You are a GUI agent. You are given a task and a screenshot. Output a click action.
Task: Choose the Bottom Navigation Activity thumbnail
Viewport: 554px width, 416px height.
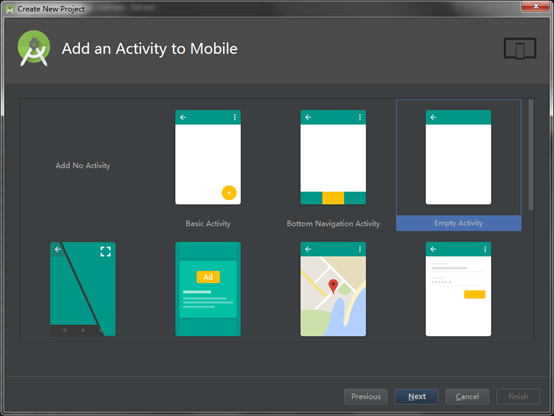[333, 157]
